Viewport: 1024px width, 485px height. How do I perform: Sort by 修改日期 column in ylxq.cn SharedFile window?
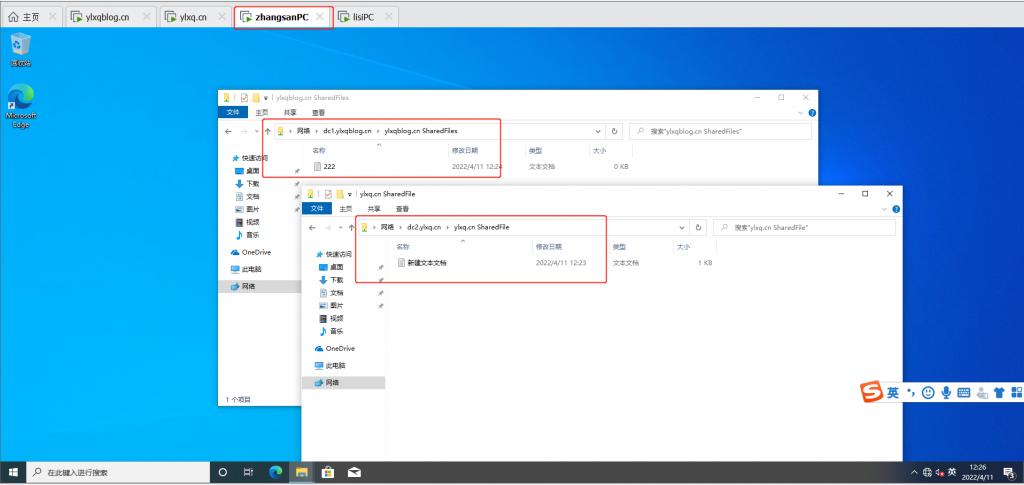(549, 247)
